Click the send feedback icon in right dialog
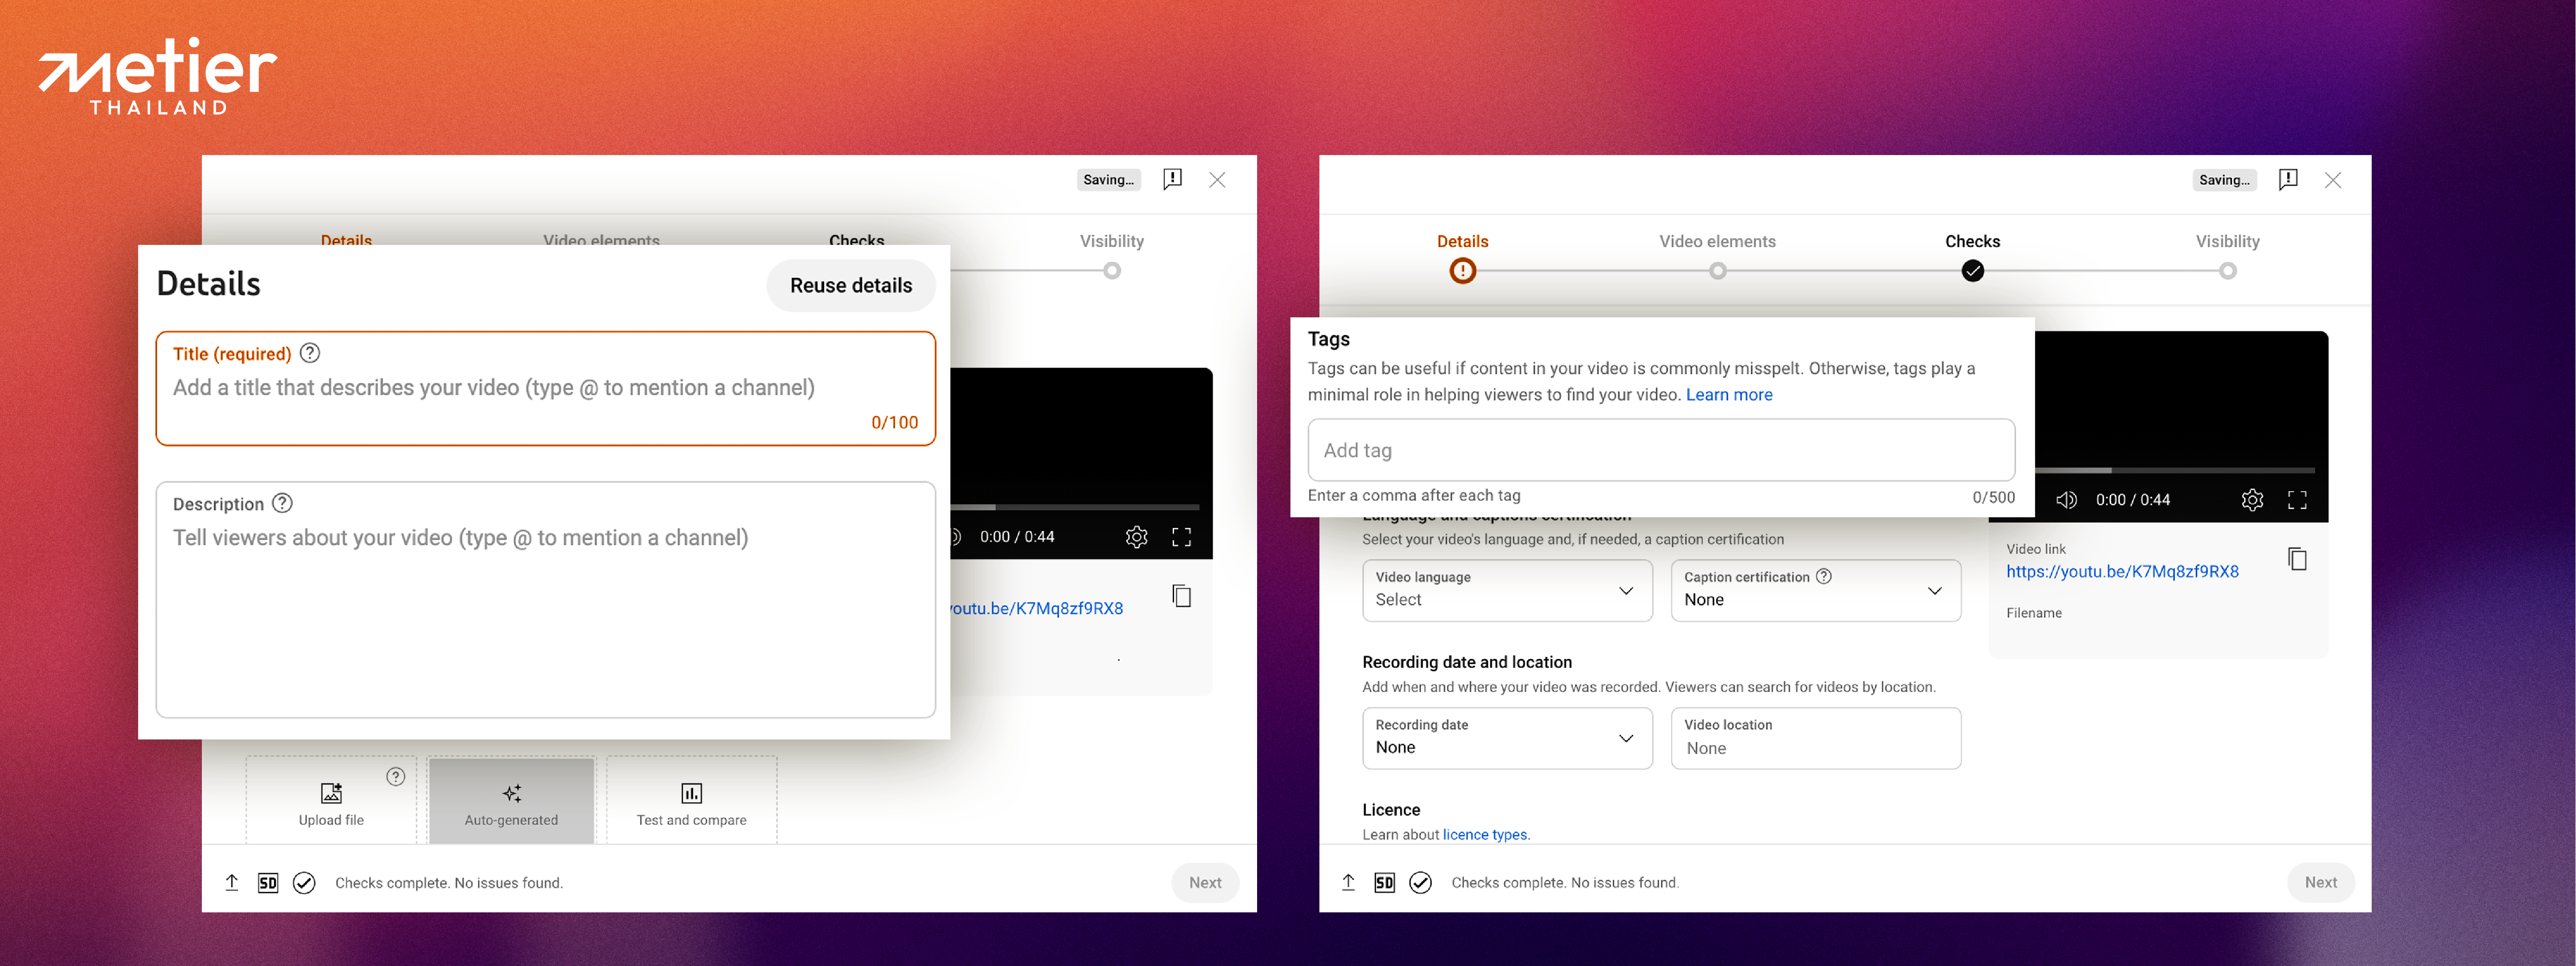Screen dimensions: 2576x966 click(x=2287, y=179)
